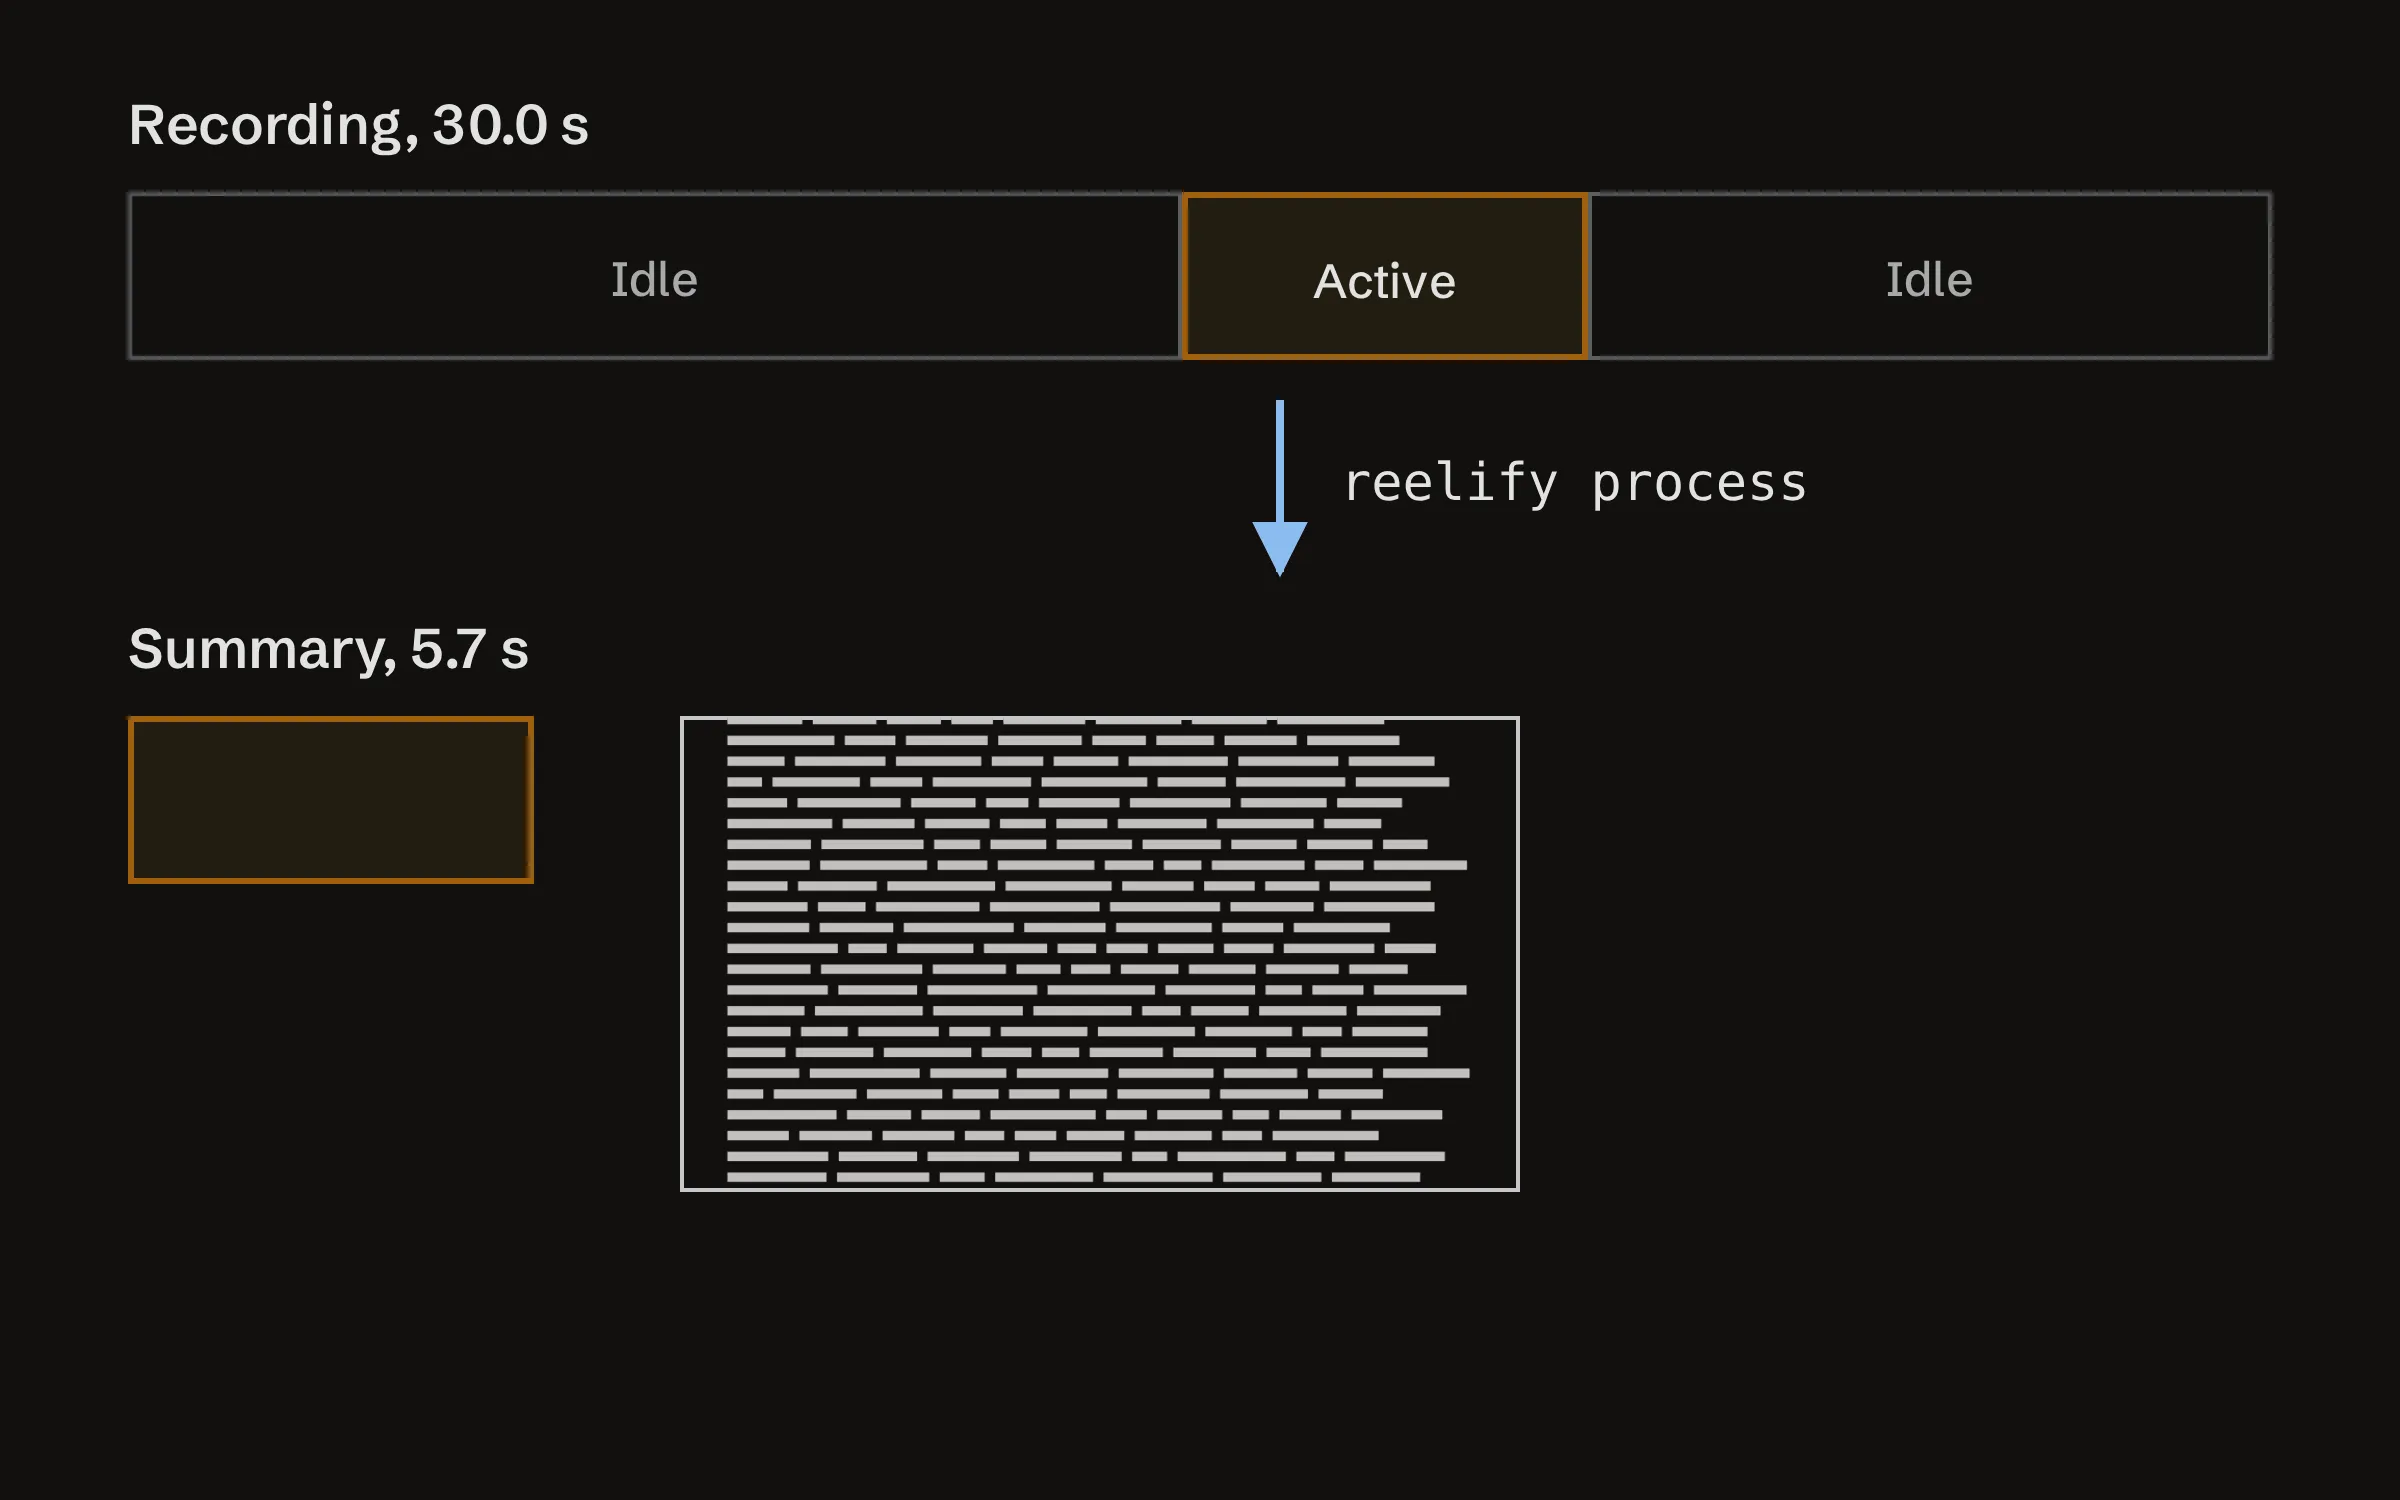The height and width of the screenshot is (1500, 2400).
Task: Open the terminal text thumbnail preview
Action: (1100, 954)
